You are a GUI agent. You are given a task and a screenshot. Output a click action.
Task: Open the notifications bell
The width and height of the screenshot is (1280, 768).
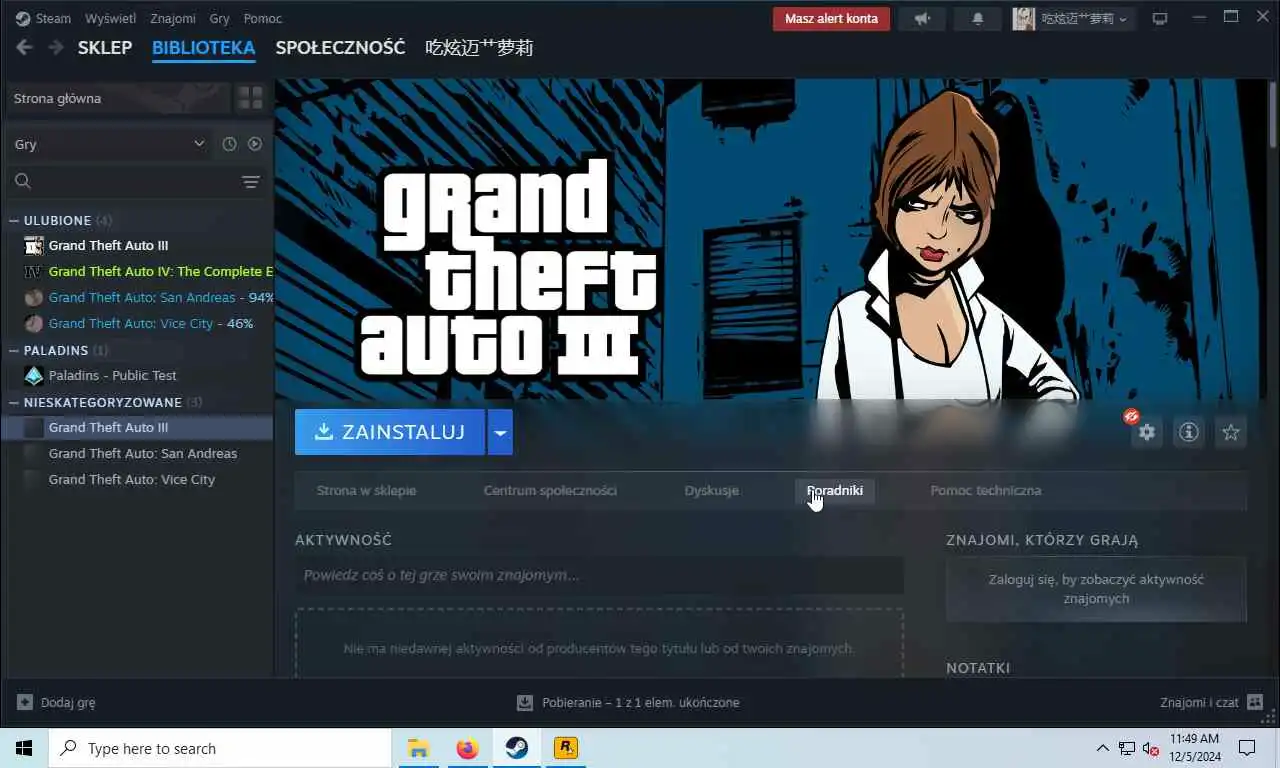978,18
